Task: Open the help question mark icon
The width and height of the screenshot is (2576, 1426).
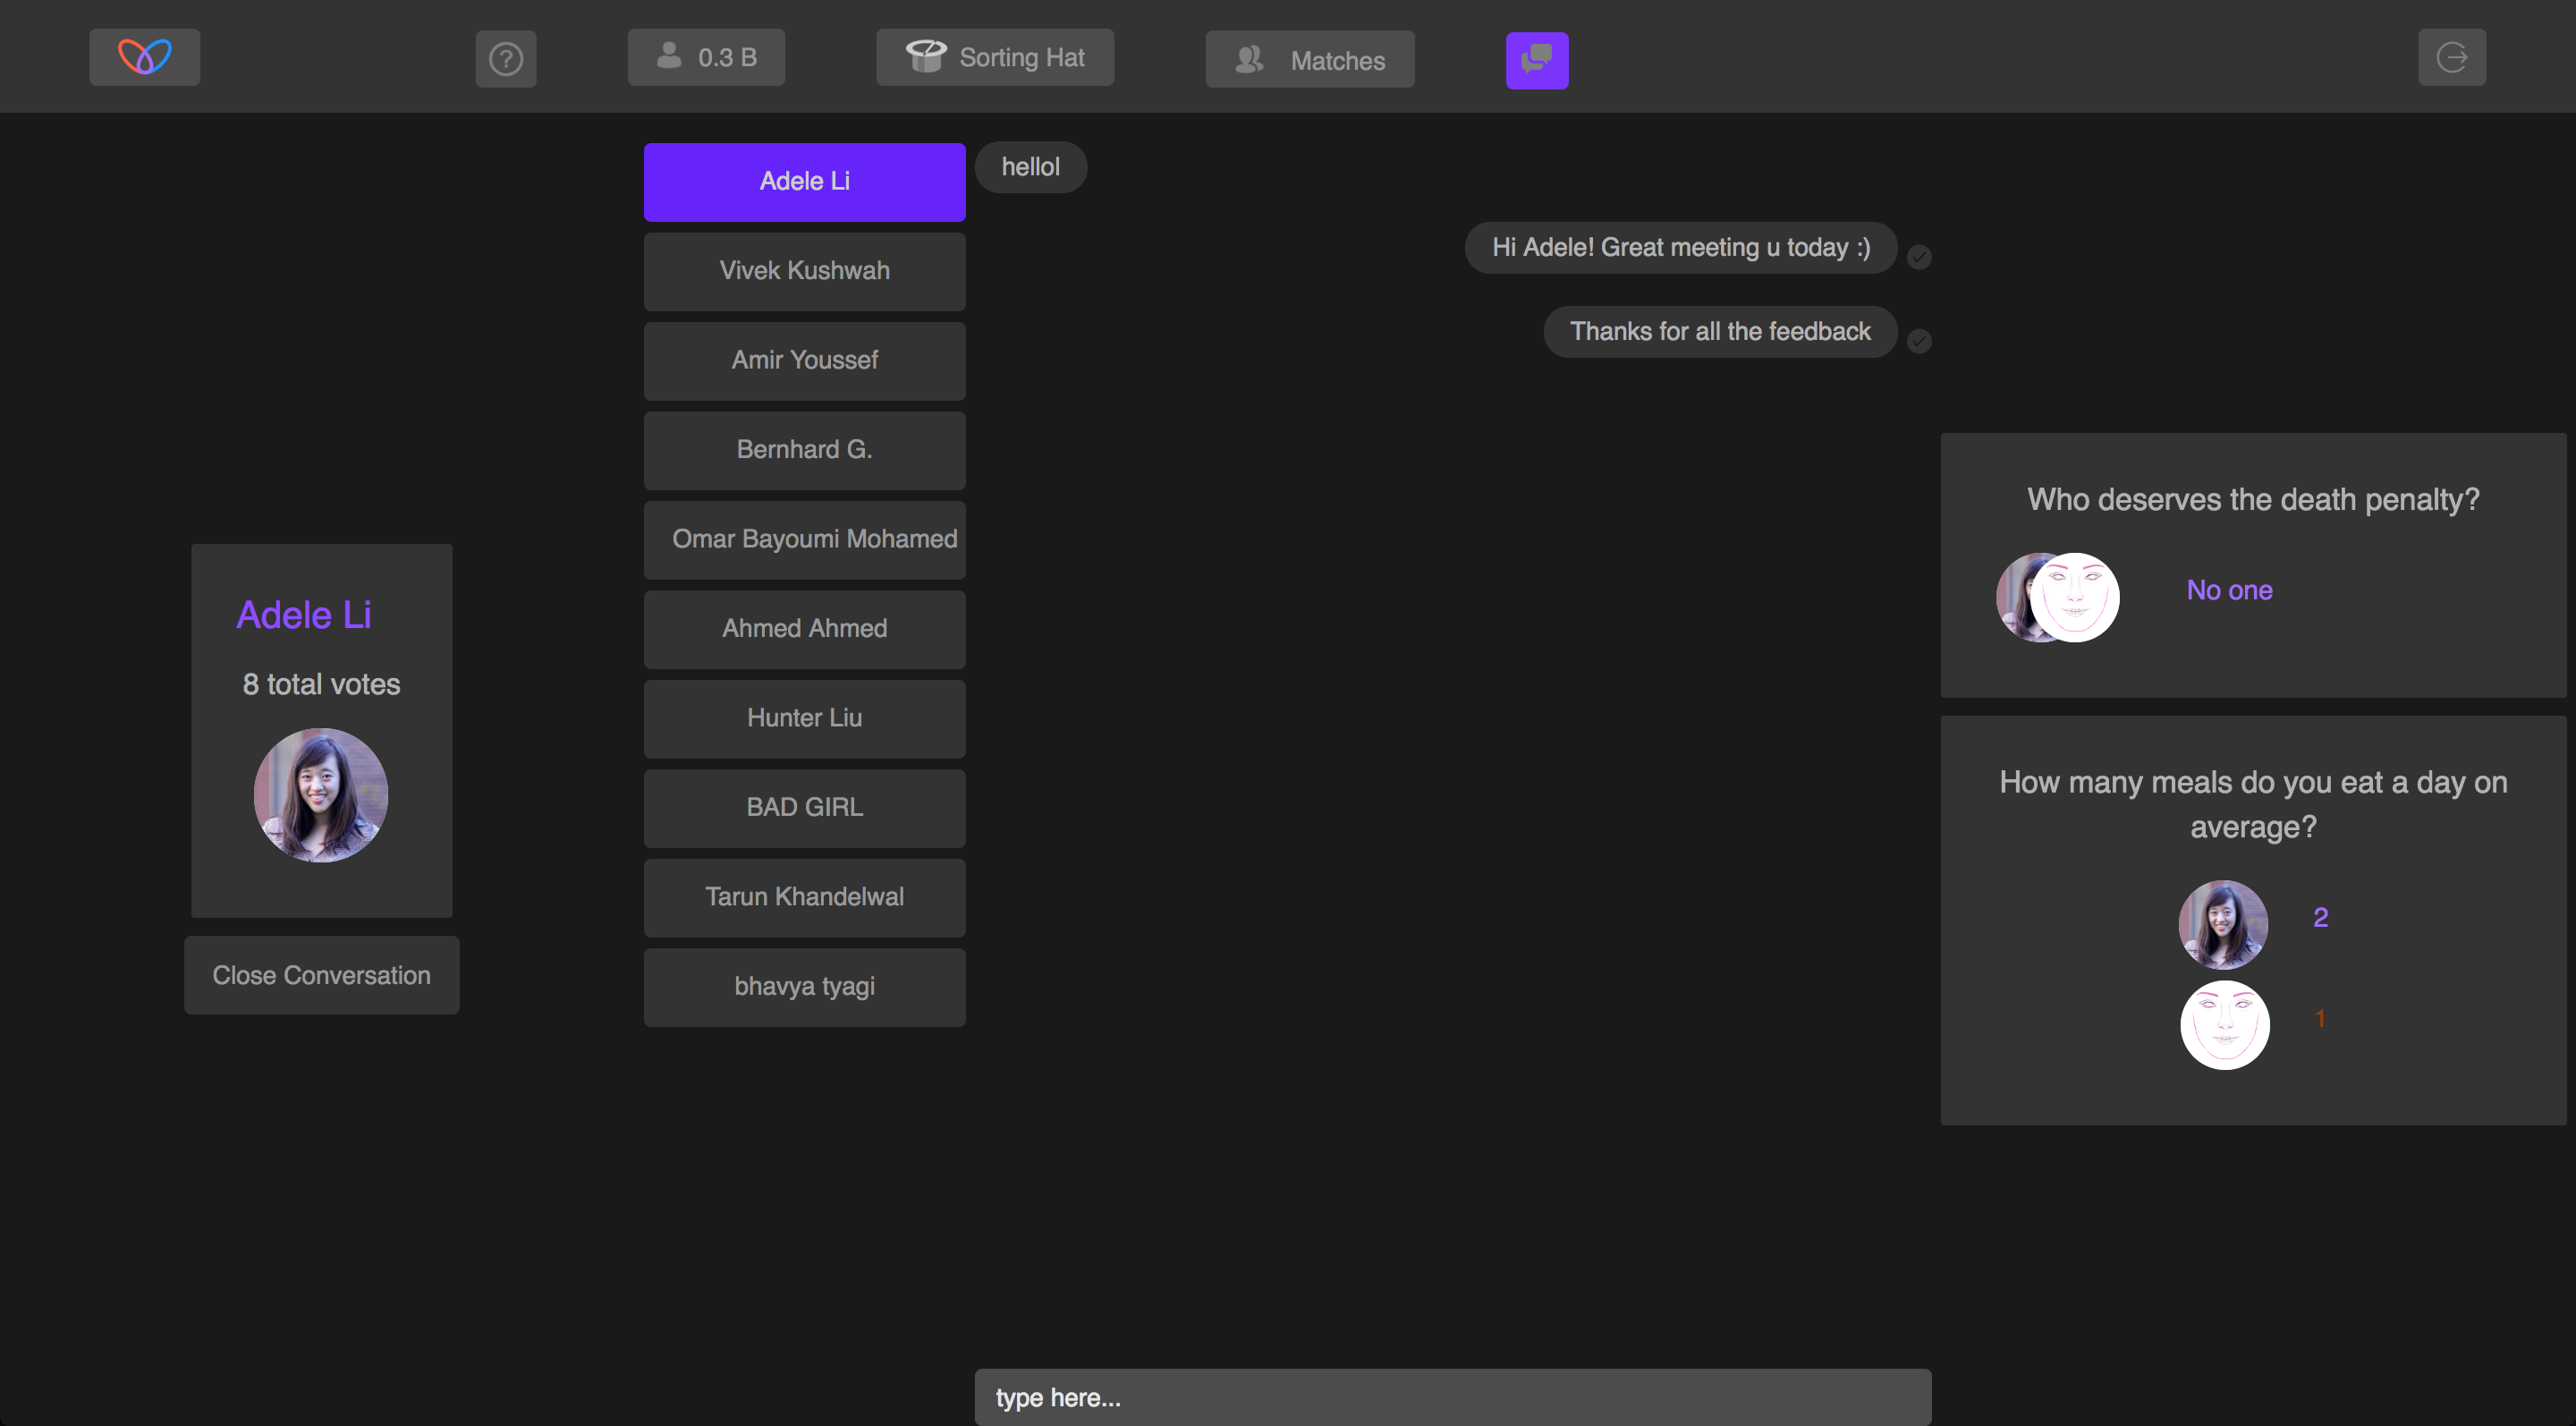Action: pyautogui.click(x=505, y=59)
